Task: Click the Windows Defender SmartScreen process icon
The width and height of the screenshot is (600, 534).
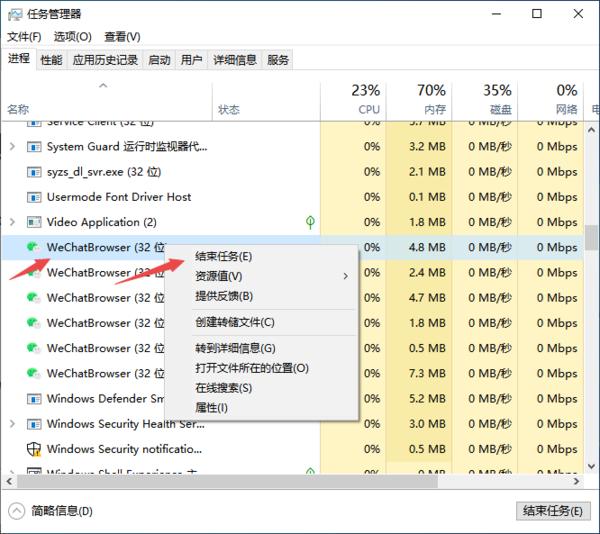Action: (34, 399)
